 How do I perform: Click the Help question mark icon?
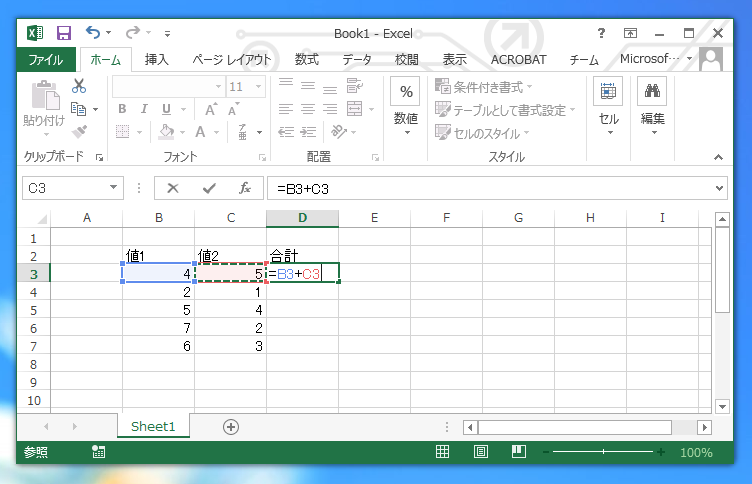[x=601, y=33]
